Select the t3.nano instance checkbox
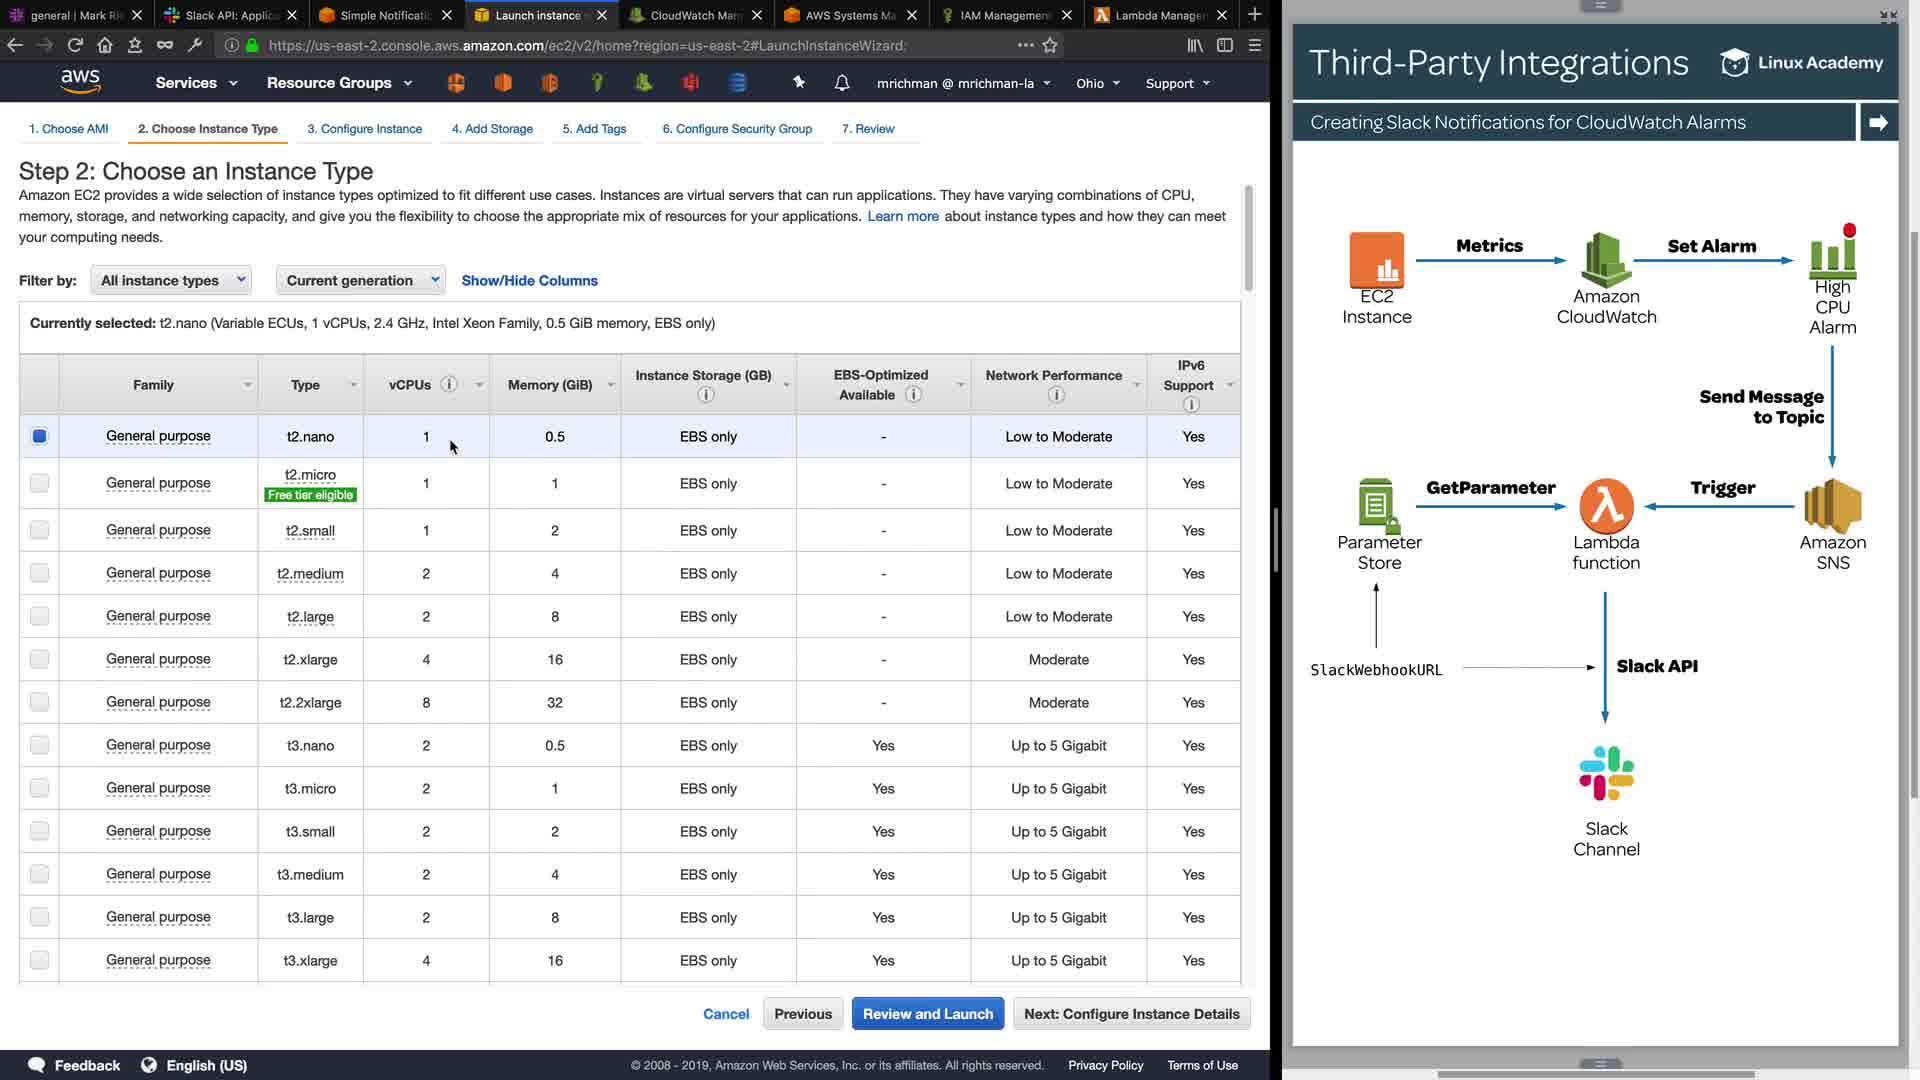This screenshot has width=1920, height=1080. click(x=39, y=745)
